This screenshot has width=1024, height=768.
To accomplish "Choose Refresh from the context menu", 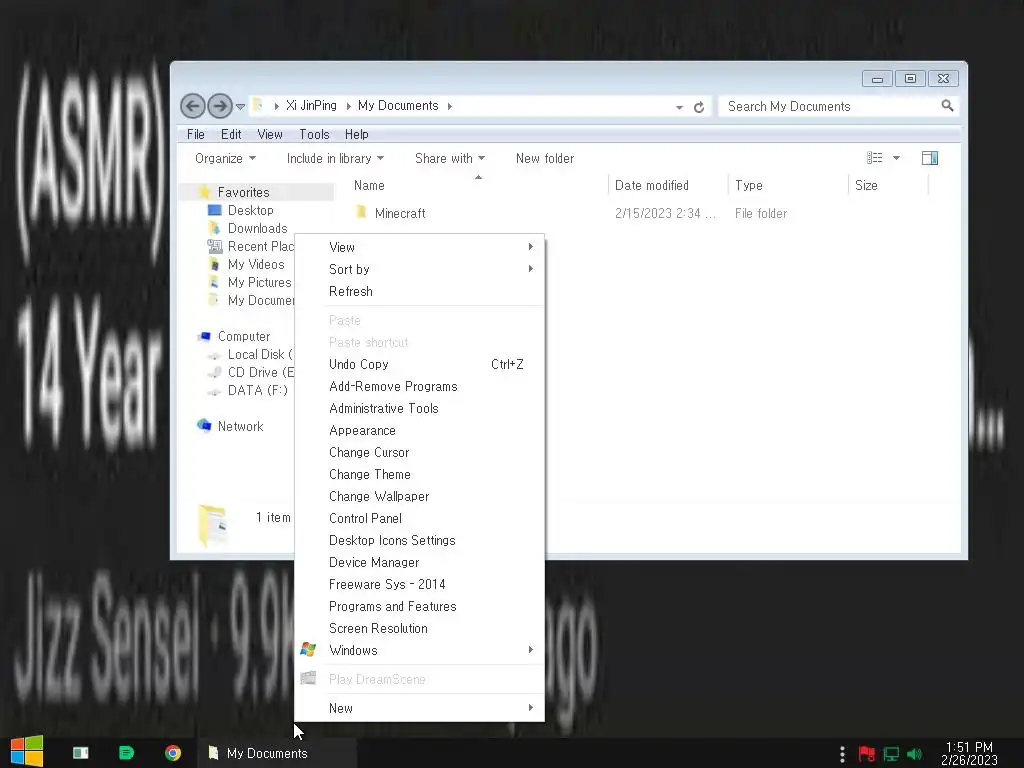I will (419, 291).
